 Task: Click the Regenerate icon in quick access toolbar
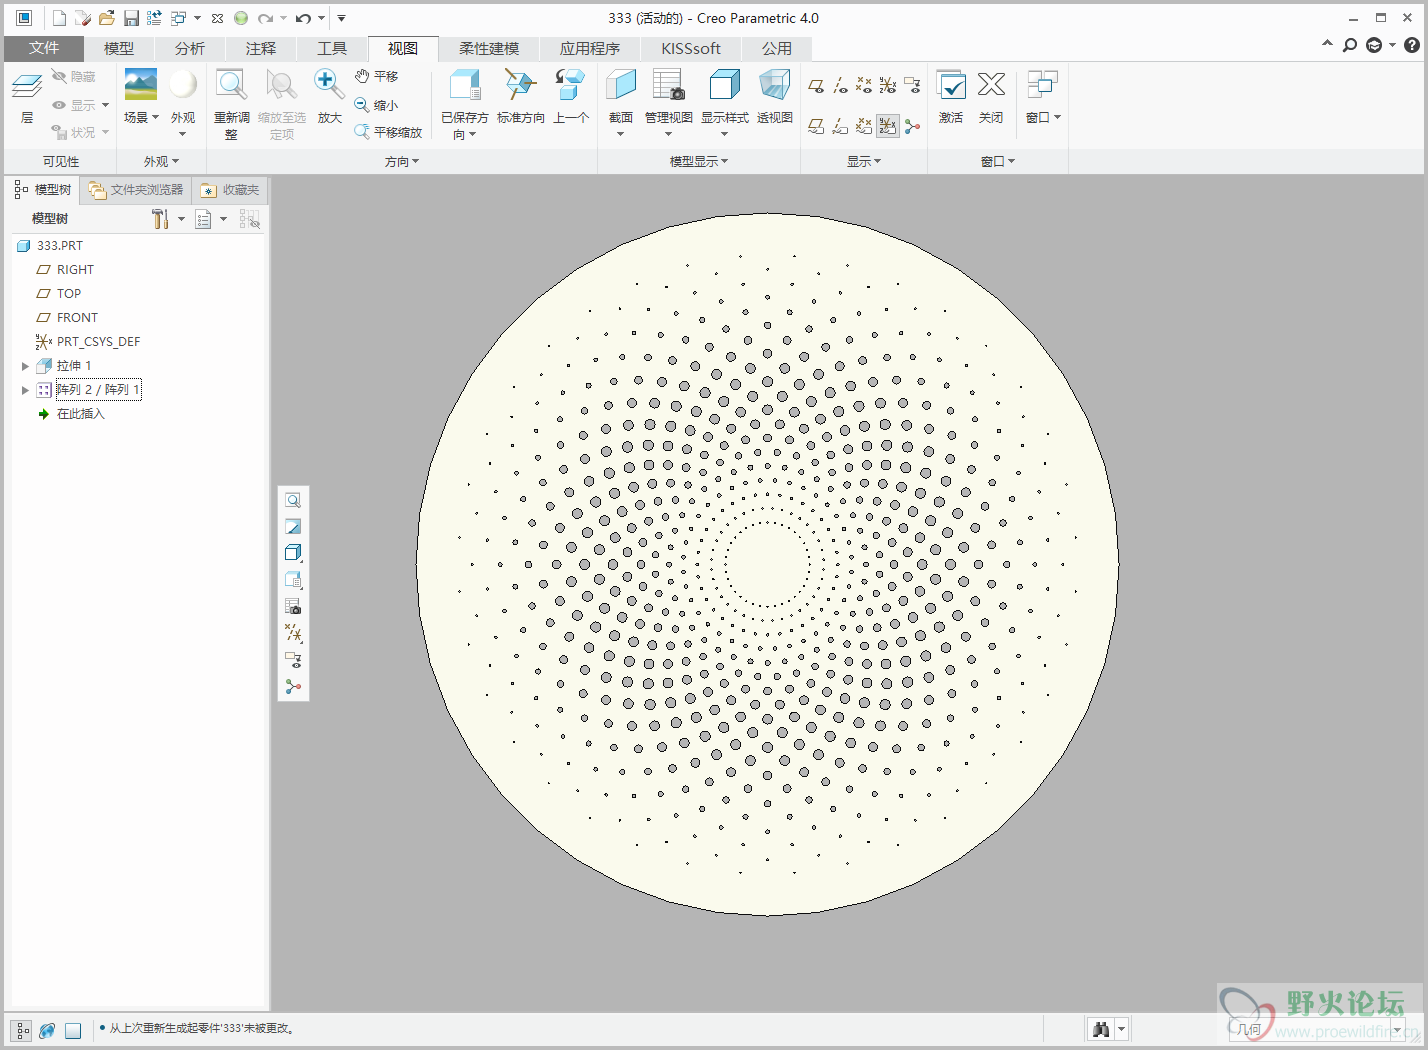pyautogui.click(x=154, y=18)
